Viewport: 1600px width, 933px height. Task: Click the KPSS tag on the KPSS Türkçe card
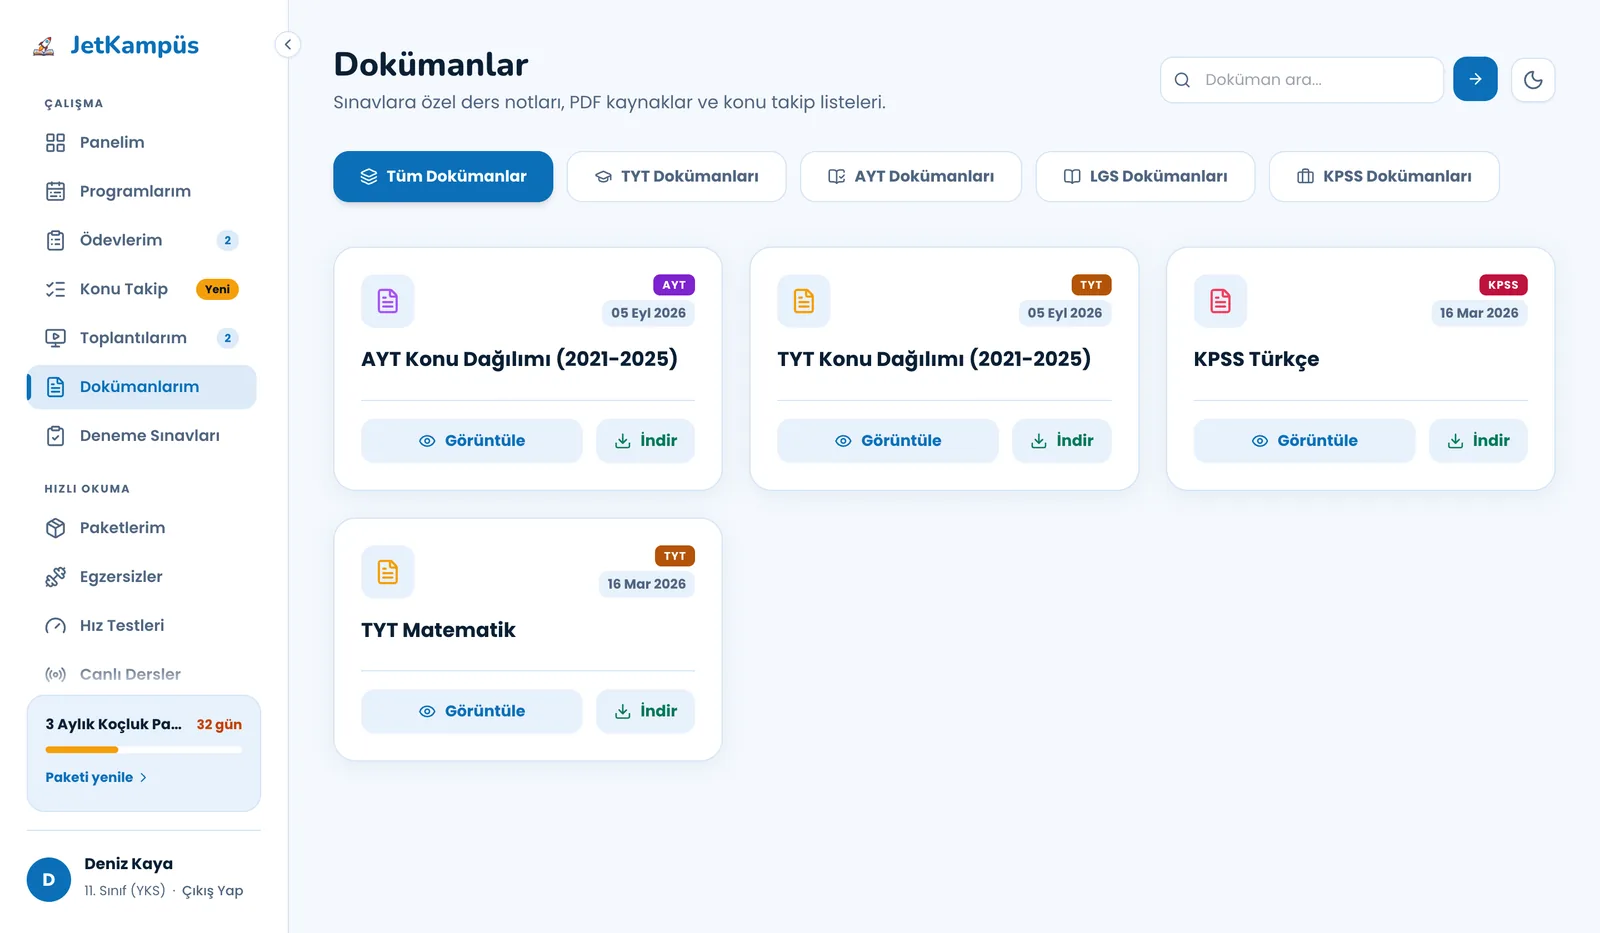coord(1503,285)
